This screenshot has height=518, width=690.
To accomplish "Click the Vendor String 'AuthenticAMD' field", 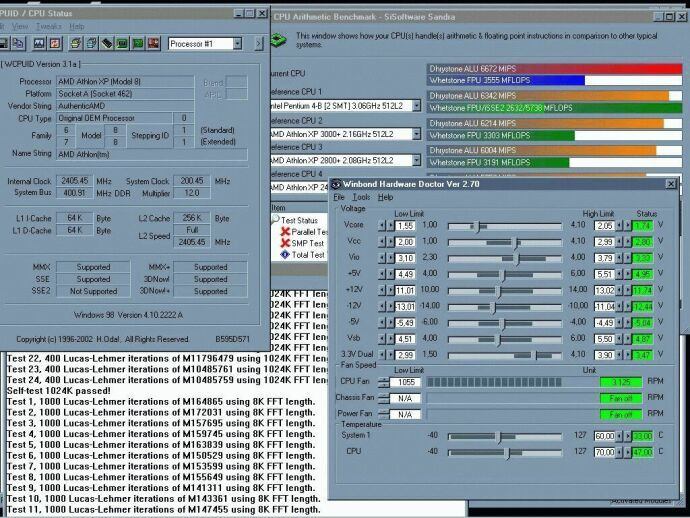I will pos(125,106).
